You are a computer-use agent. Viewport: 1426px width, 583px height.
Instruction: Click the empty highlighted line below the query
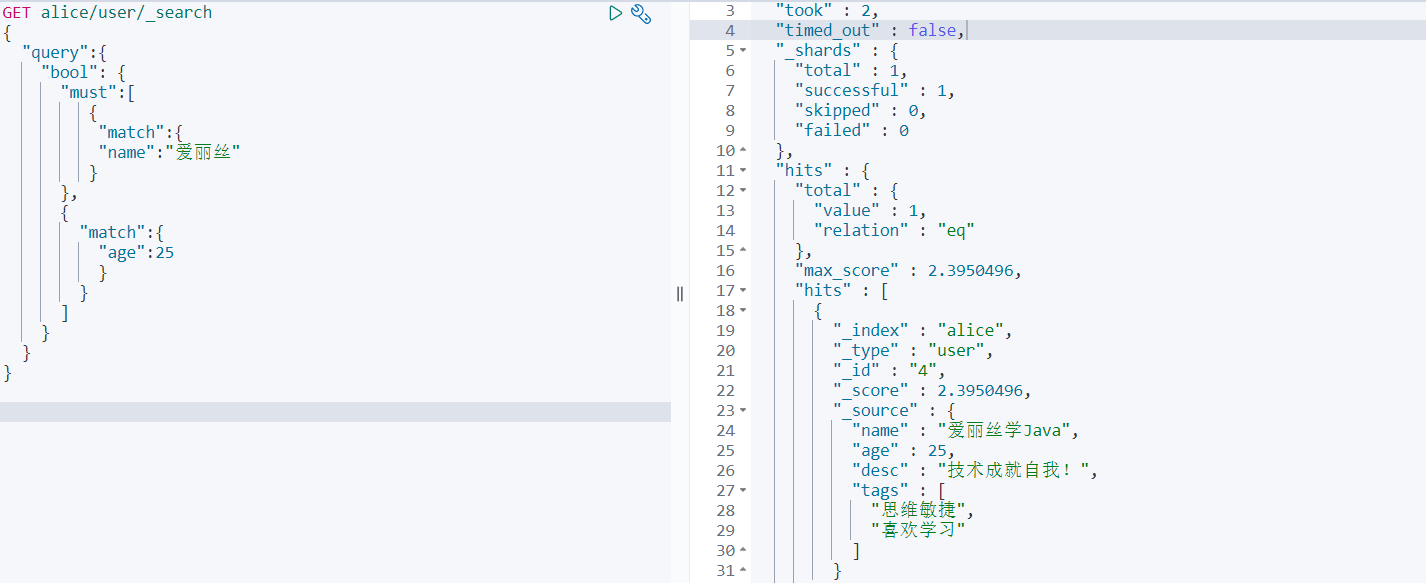point(335,412)
